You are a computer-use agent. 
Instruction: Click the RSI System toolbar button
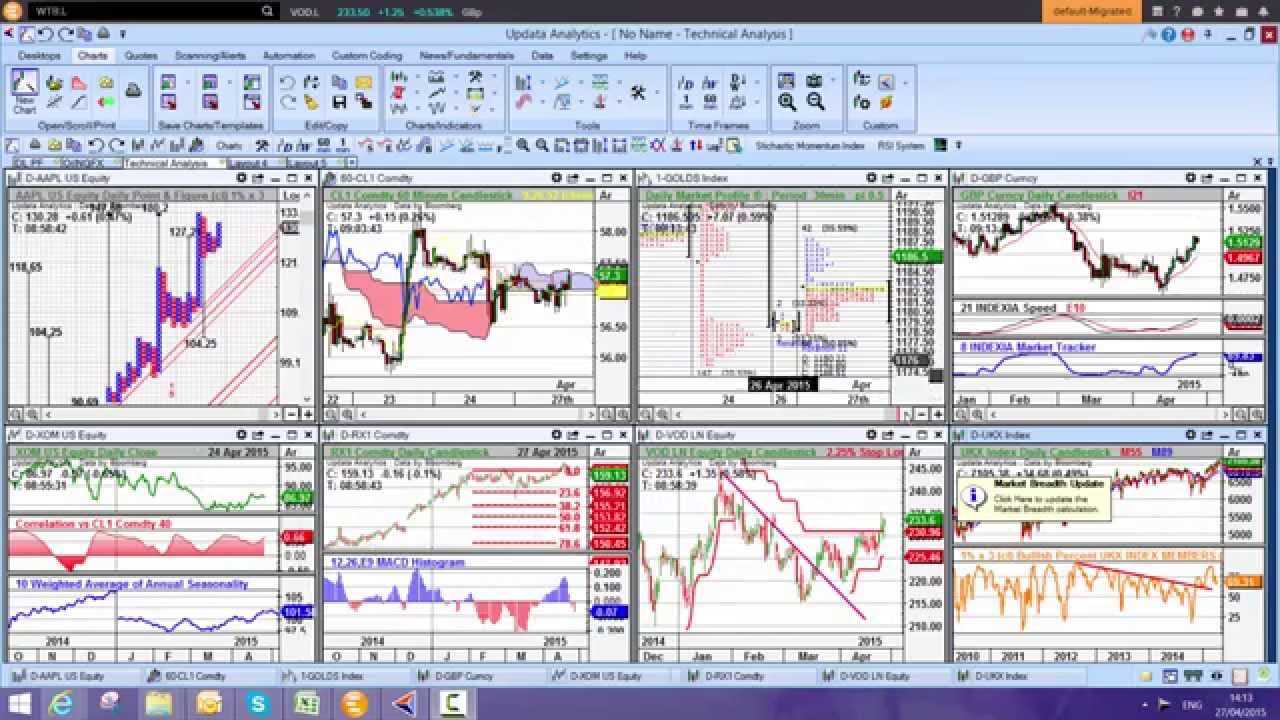coord(901,146)
